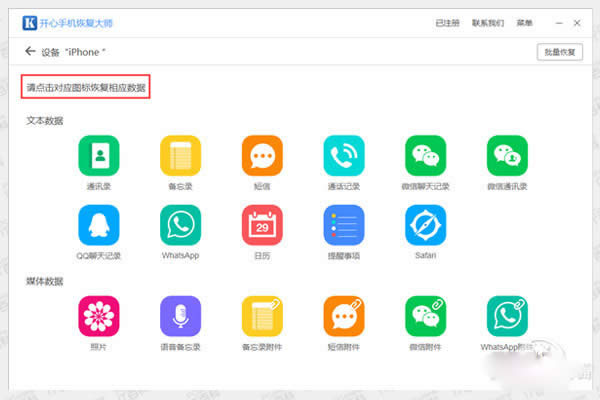Open 通话记录 call history recovery
The height and width of the screenshot is (400, 600).
coord(344,156)
